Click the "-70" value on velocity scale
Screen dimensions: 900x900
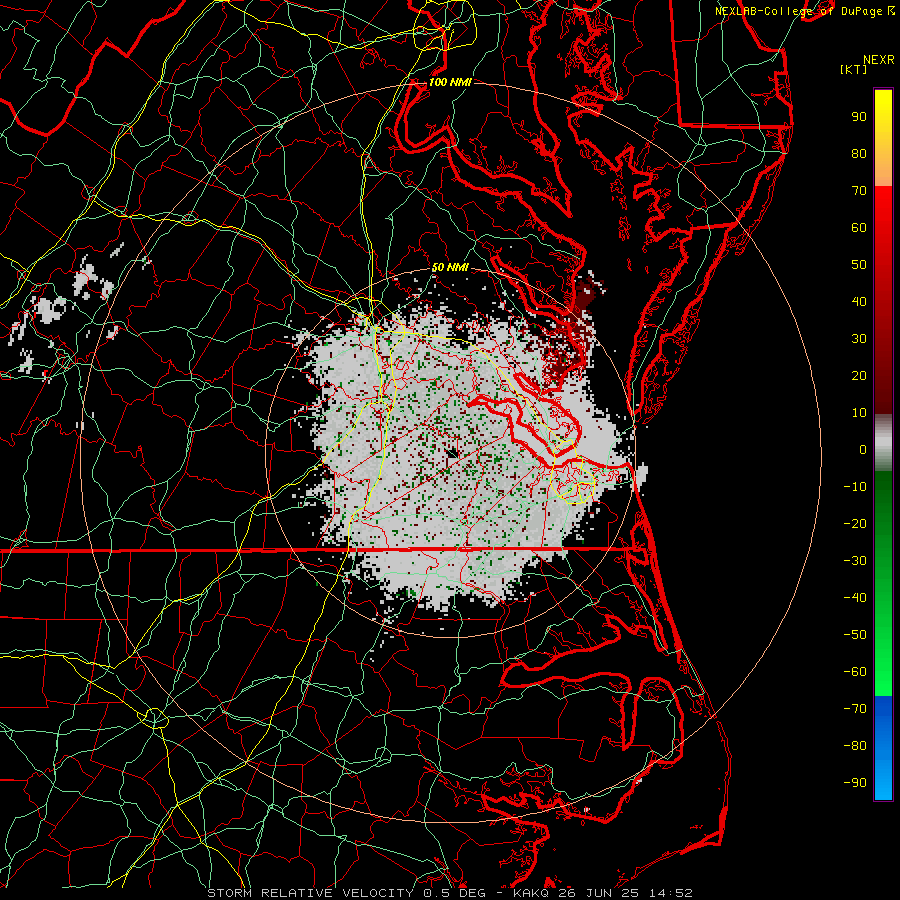click(855, 709)
